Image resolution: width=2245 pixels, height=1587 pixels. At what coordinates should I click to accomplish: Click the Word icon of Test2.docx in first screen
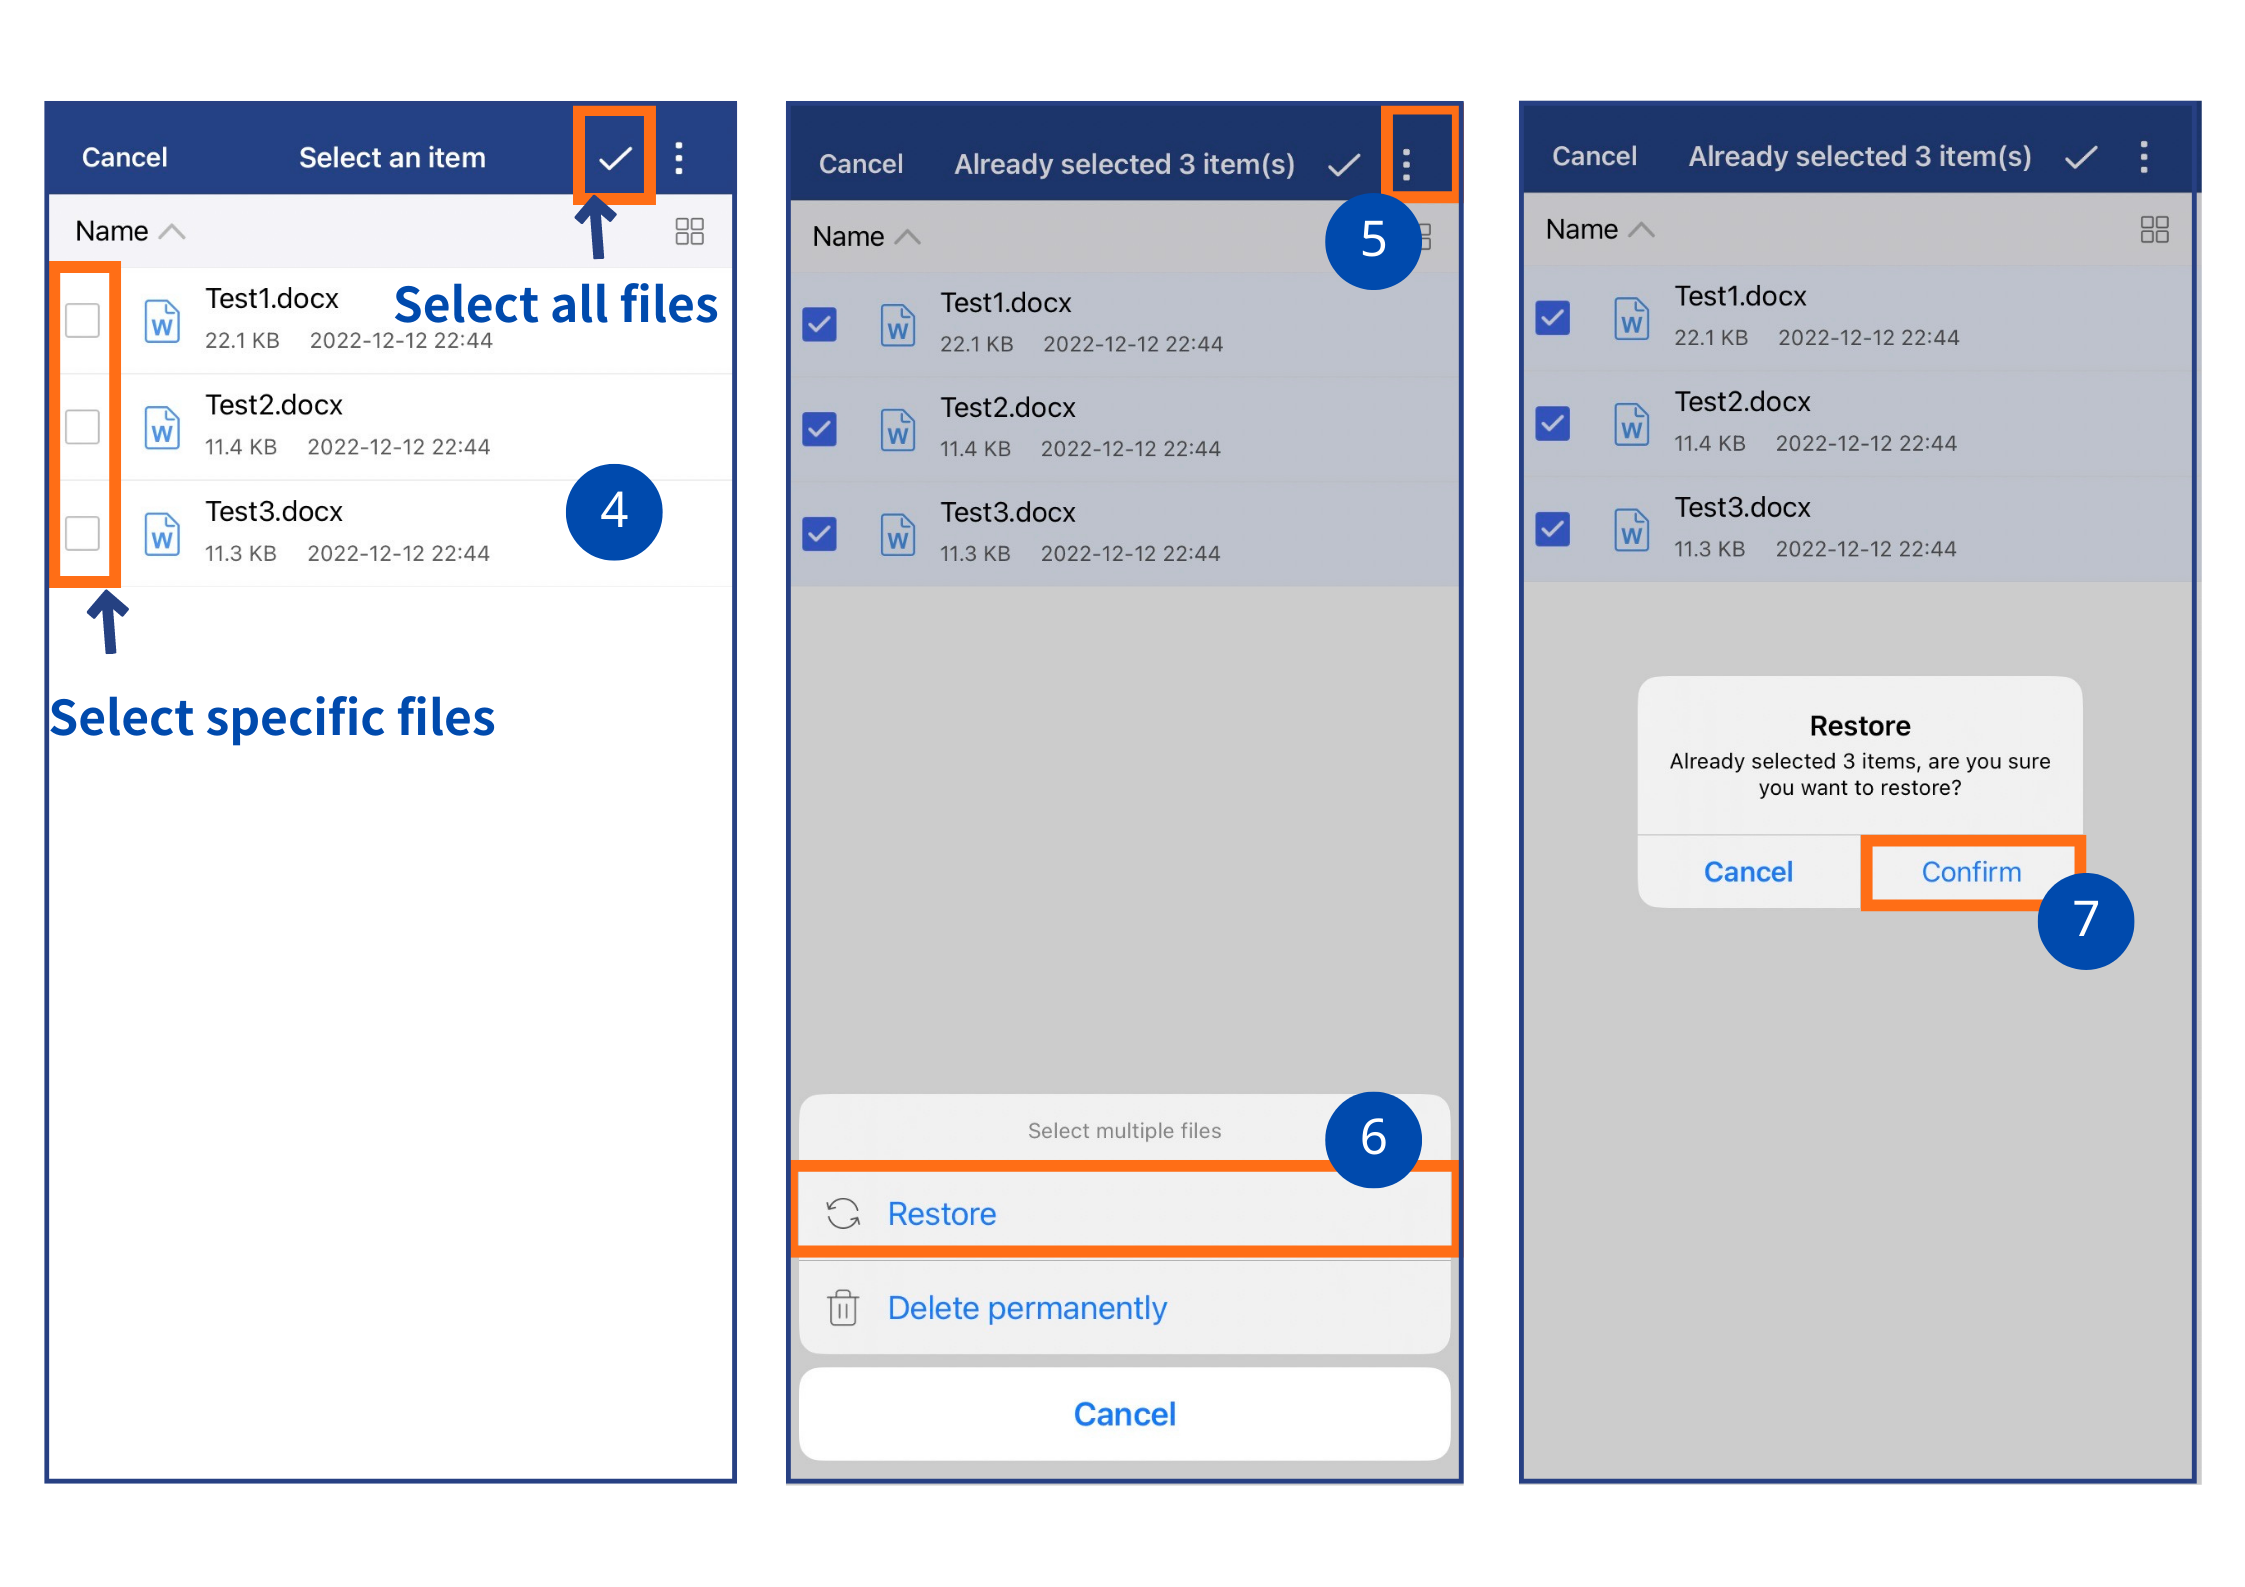click(162, 428)
